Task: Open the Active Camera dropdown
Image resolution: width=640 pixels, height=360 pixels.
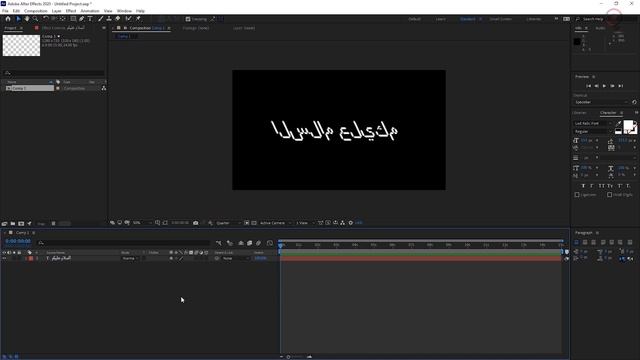Action: click(276, 223)
